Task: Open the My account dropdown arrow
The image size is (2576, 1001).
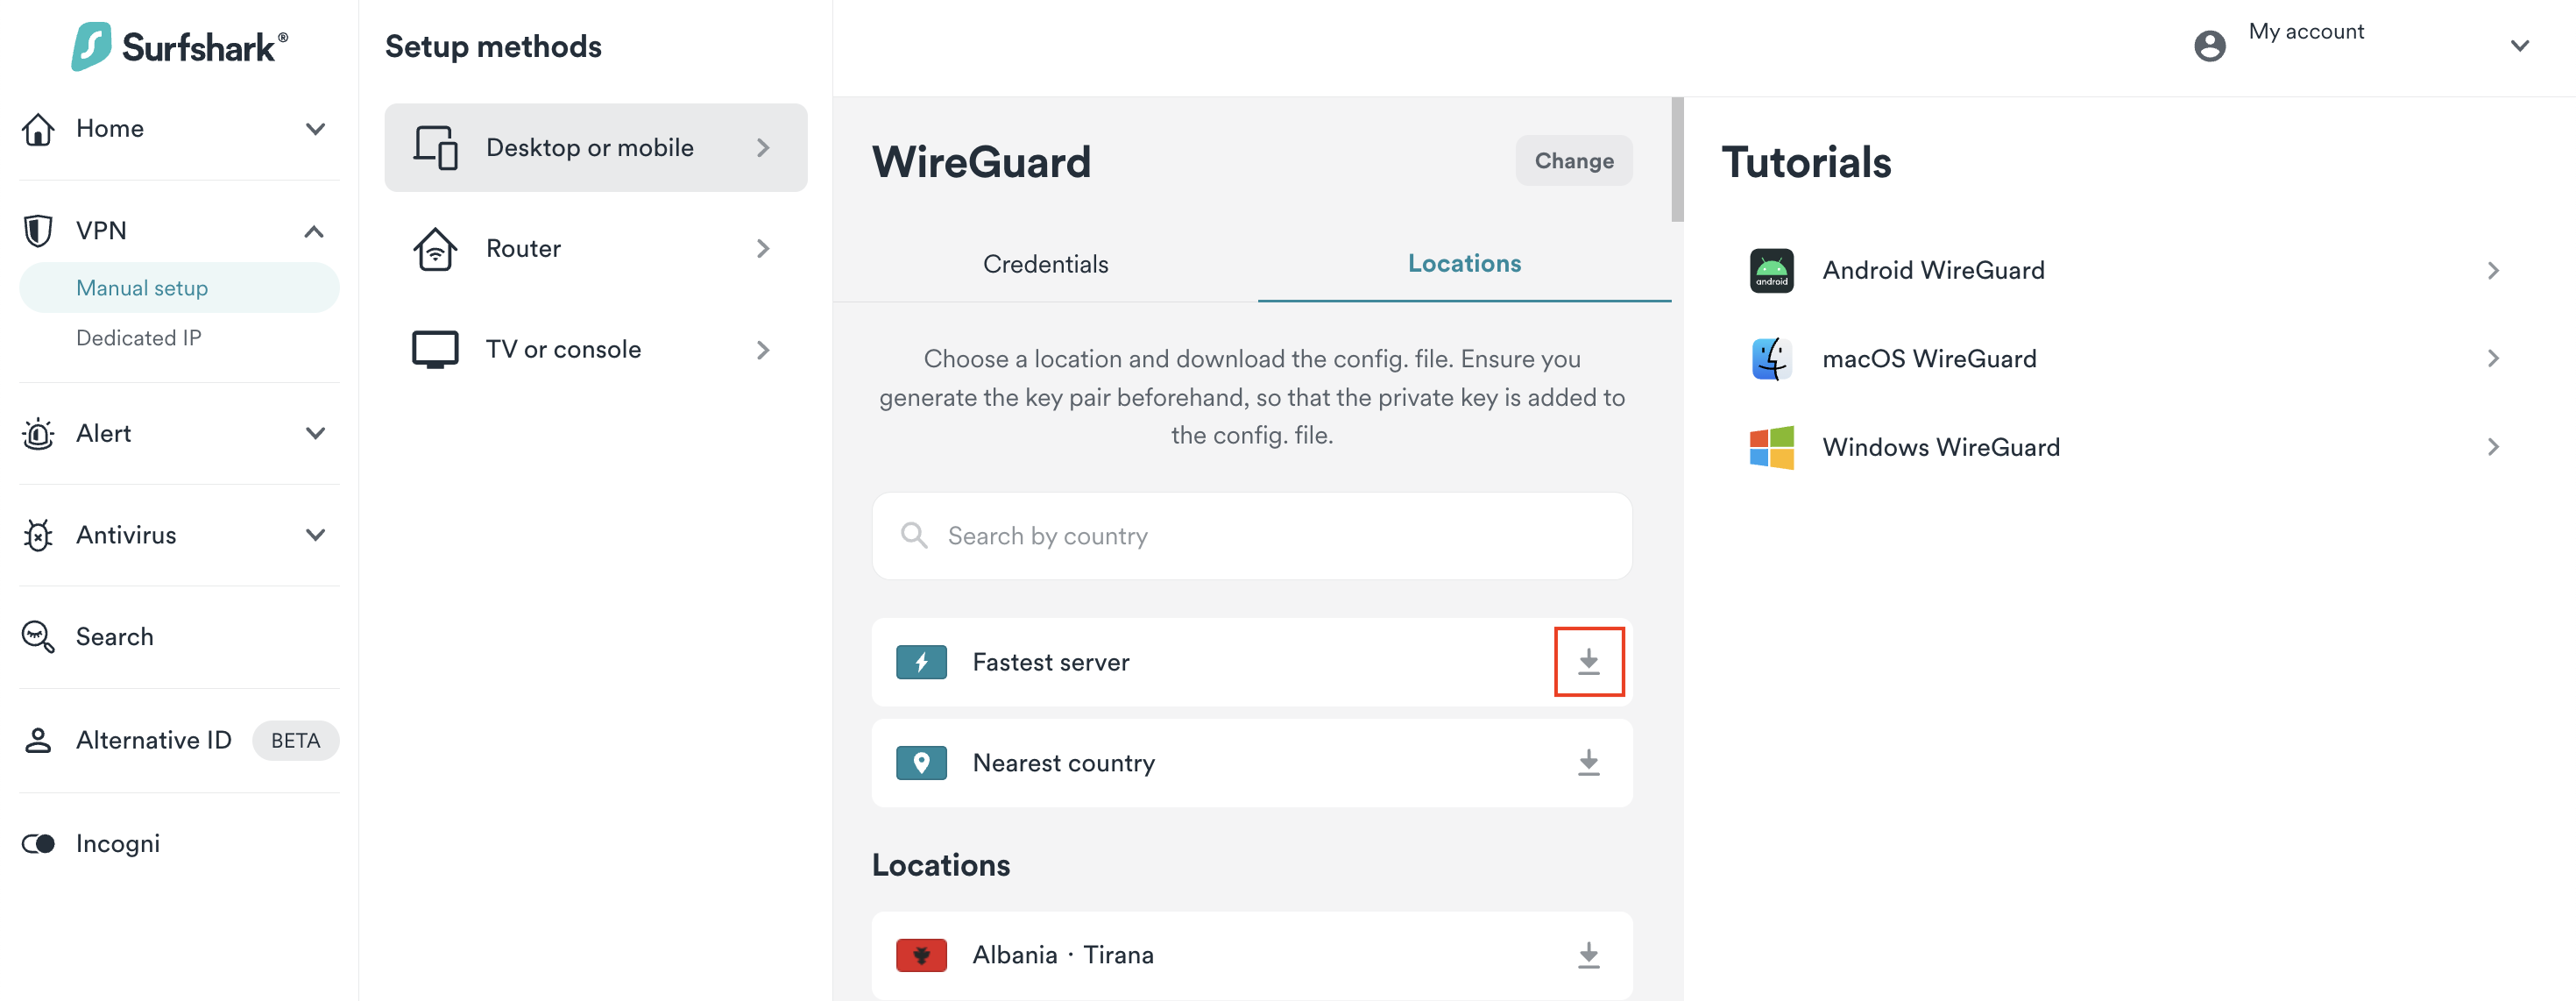Action: point(2519,45)
